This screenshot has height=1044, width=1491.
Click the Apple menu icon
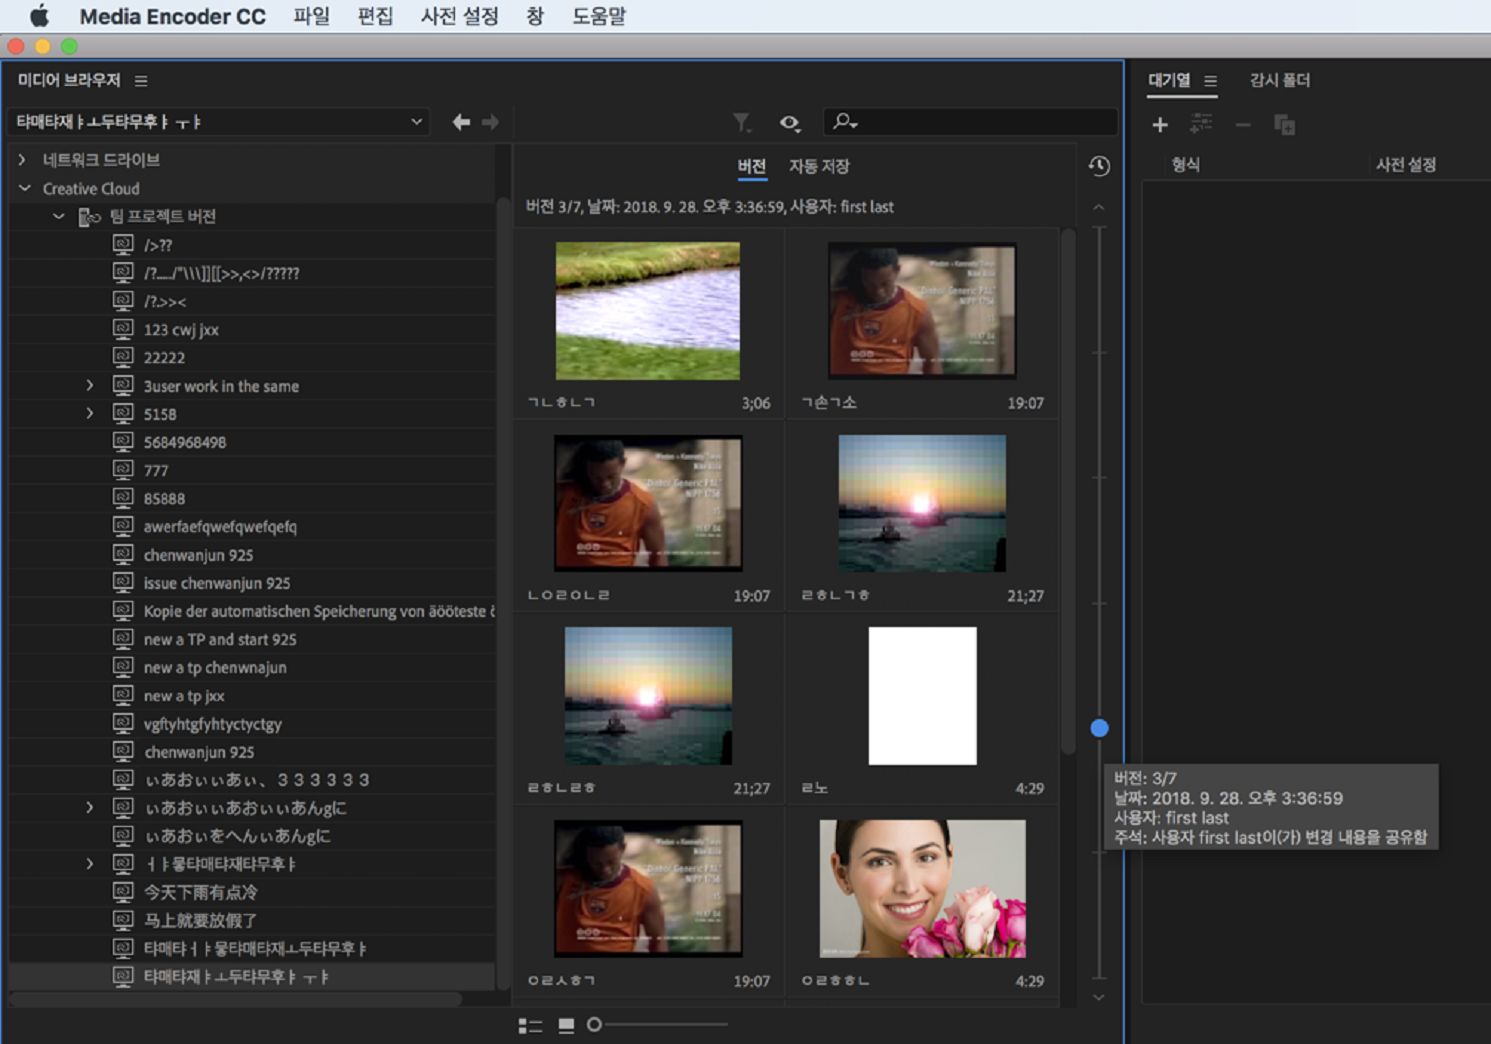[x=39, y=16]
